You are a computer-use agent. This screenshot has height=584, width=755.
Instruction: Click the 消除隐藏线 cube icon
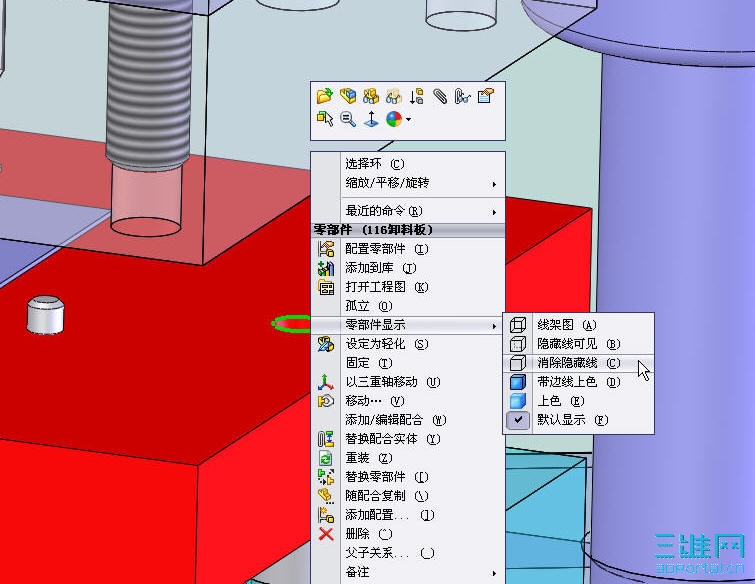(518, 363)
